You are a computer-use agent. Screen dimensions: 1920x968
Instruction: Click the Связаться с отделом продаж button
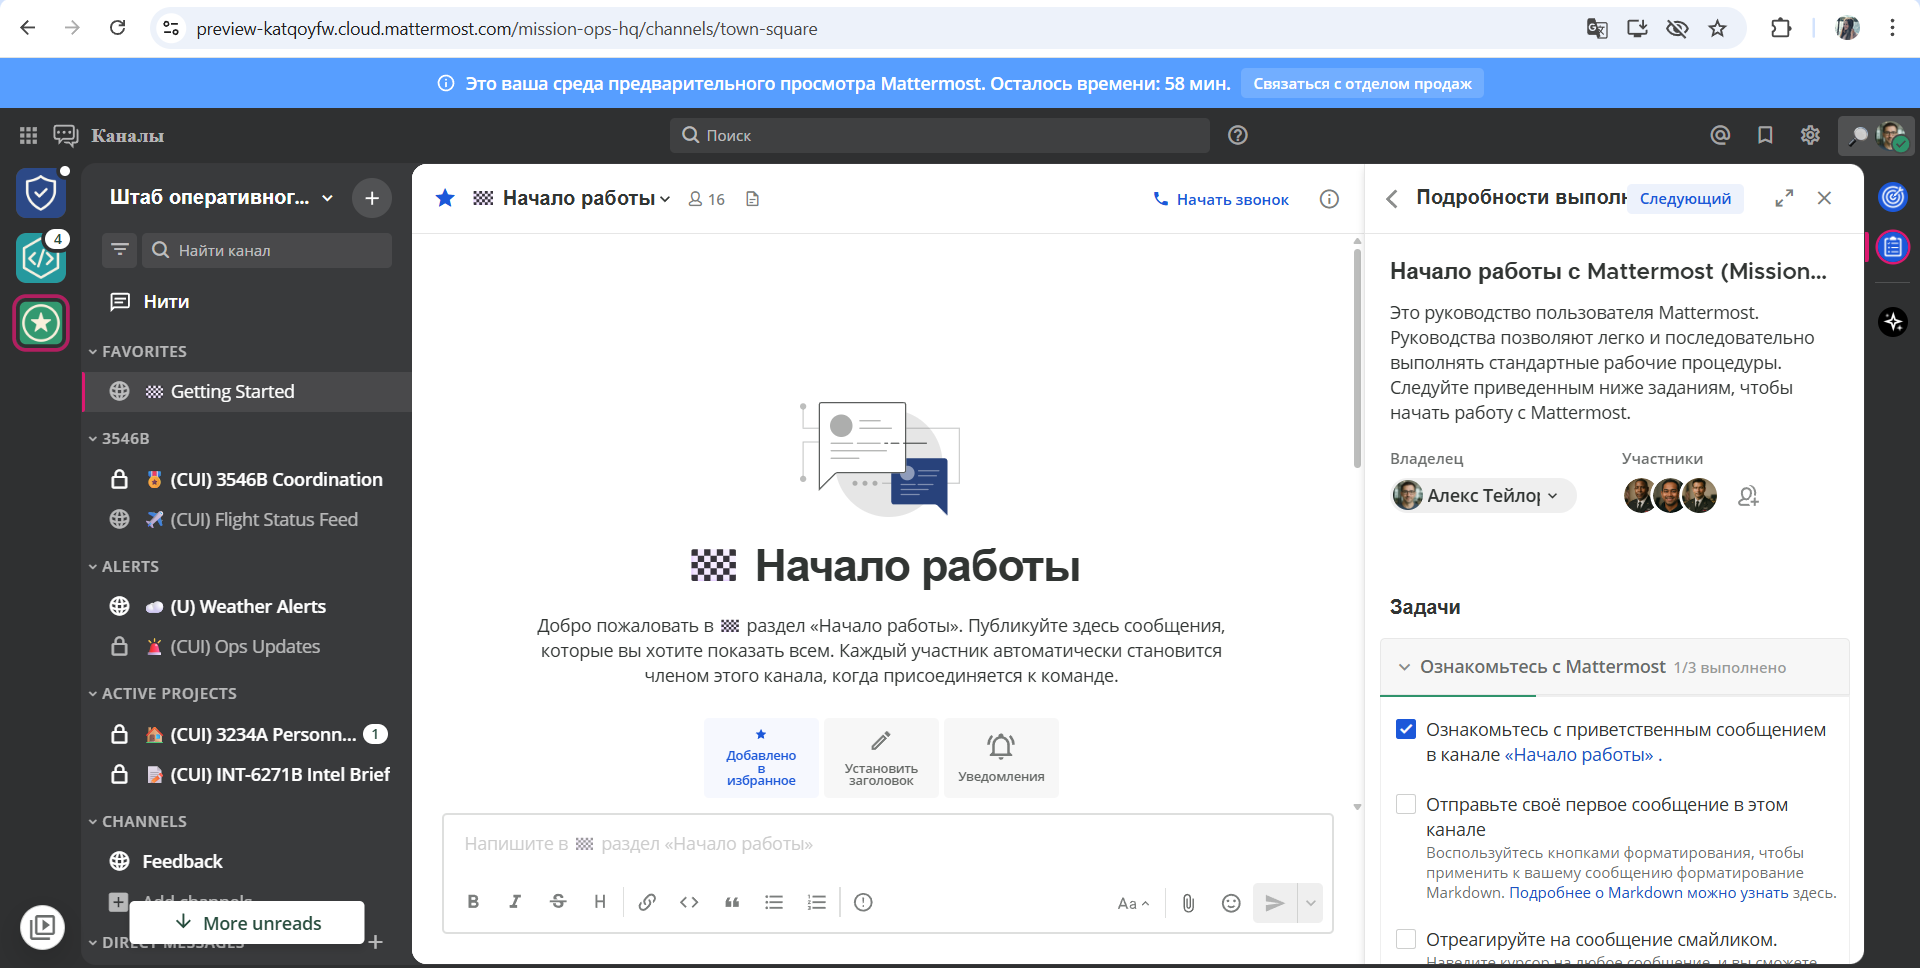pyautogui.click(x=1361, y=83)
